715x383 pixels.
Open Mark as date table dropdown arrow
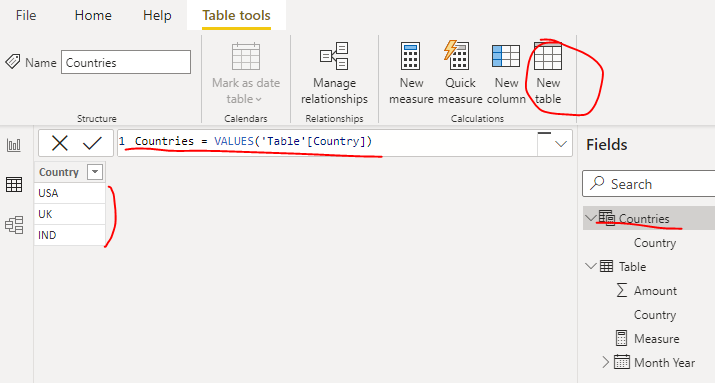(x=259, y=99)
